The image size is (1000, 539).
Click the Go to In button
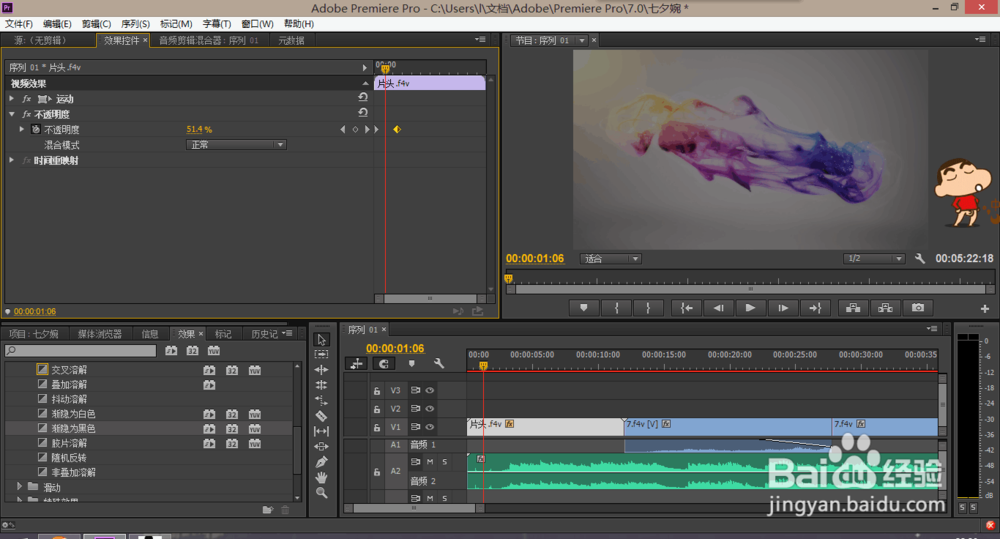tap(686, 308)
